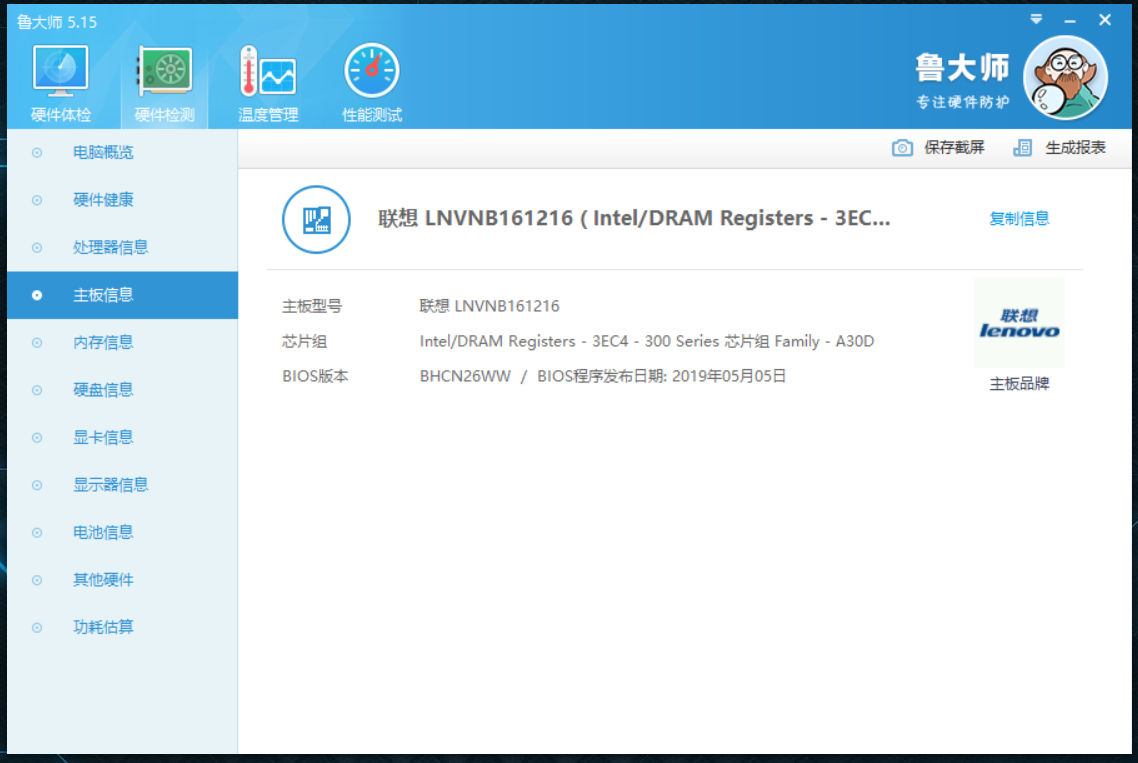Screen dimensions: 1138x763
Task: Click 复制信息 to copy info
Action: pos(1019,219)
